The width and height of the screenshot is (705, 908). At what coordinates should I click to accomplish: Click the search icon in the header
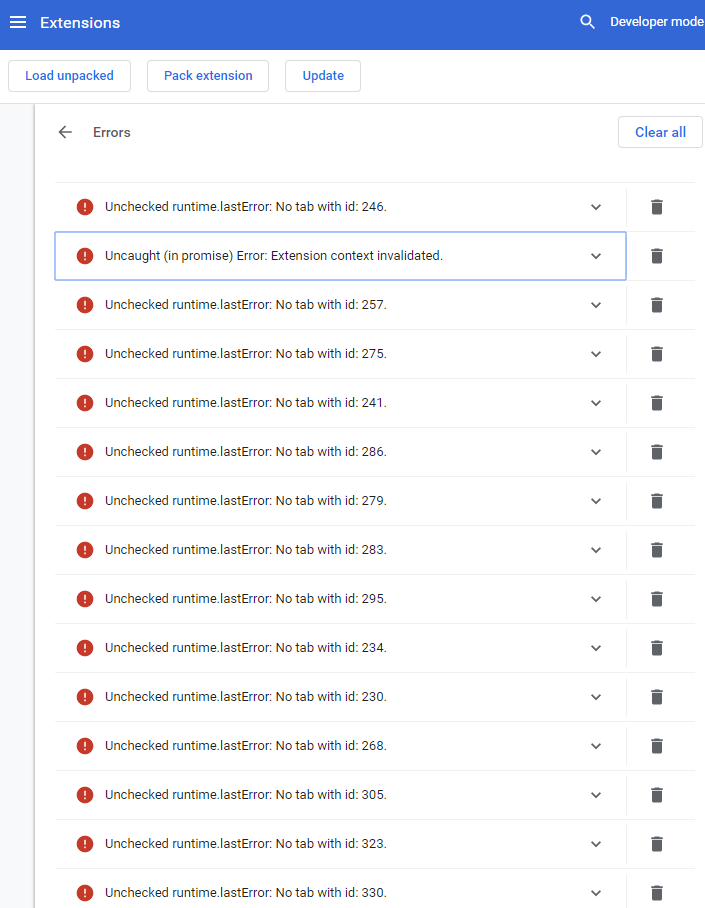[587, 21]
